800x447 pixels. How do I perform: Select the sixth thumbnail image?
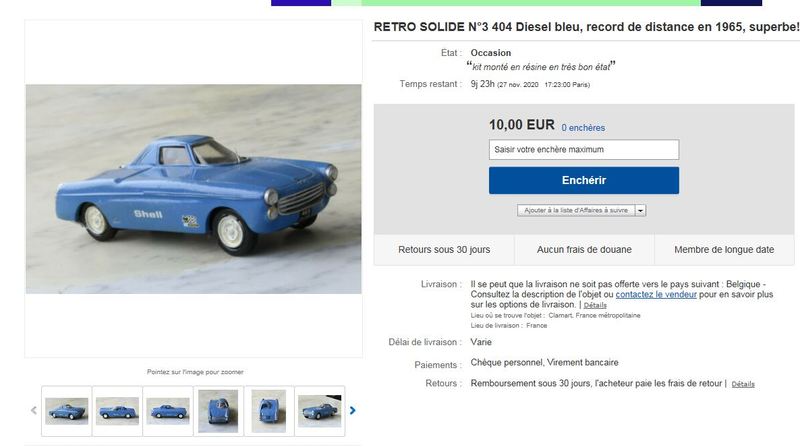[x=319, y=411]
